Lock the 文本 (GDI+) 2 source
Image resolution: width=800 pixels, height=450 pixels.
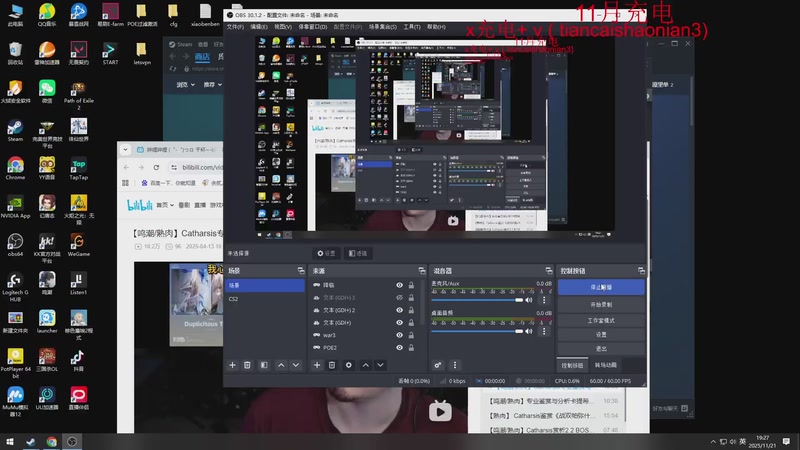pyautogui.click(x=411, y=310)
